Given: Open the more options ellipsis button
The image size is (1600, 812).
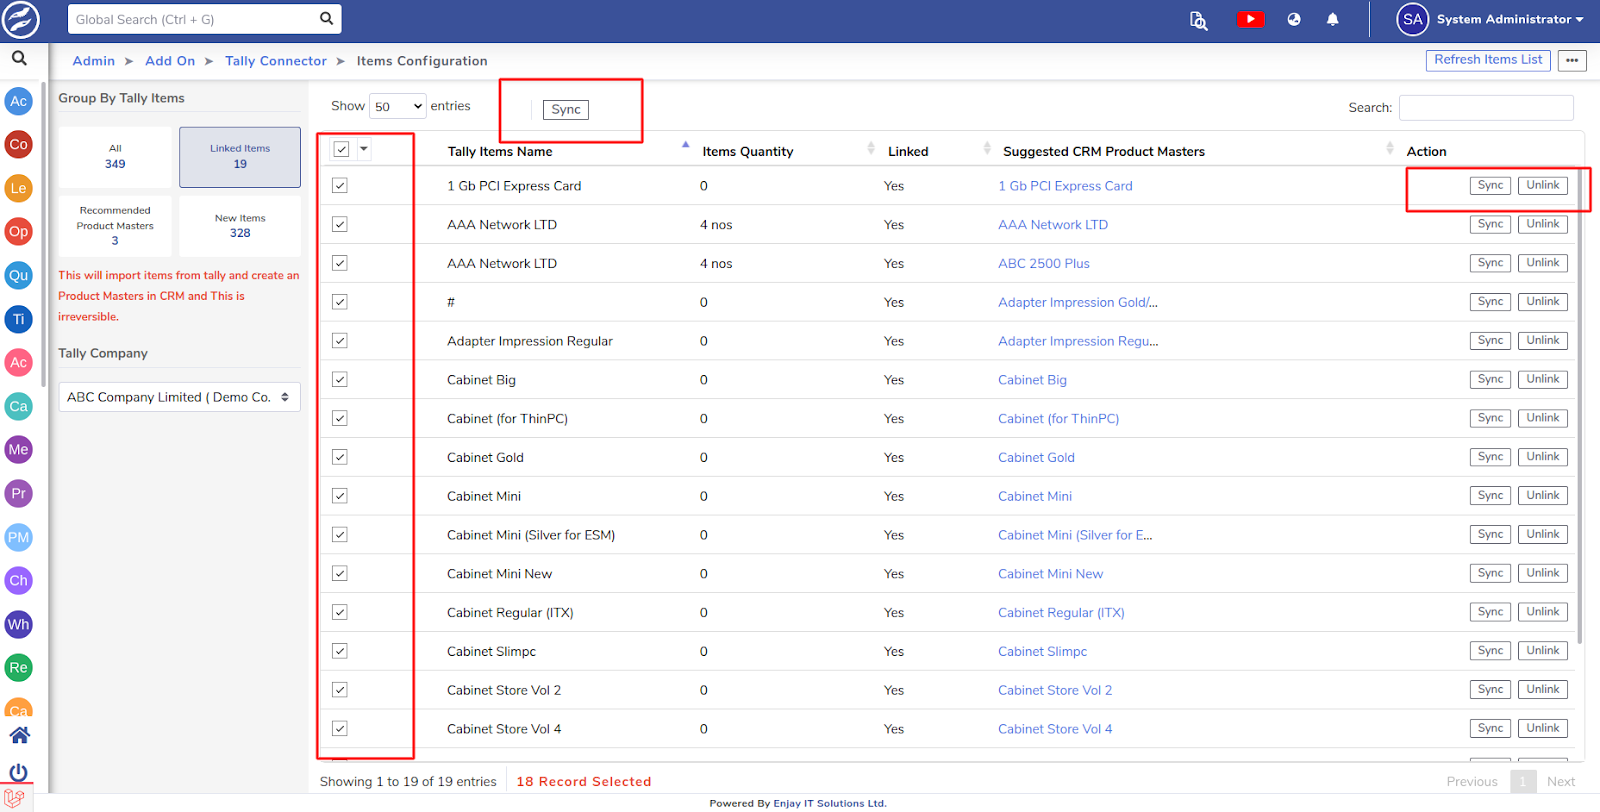Looking at the screenshot, I should pos(1572,60).
